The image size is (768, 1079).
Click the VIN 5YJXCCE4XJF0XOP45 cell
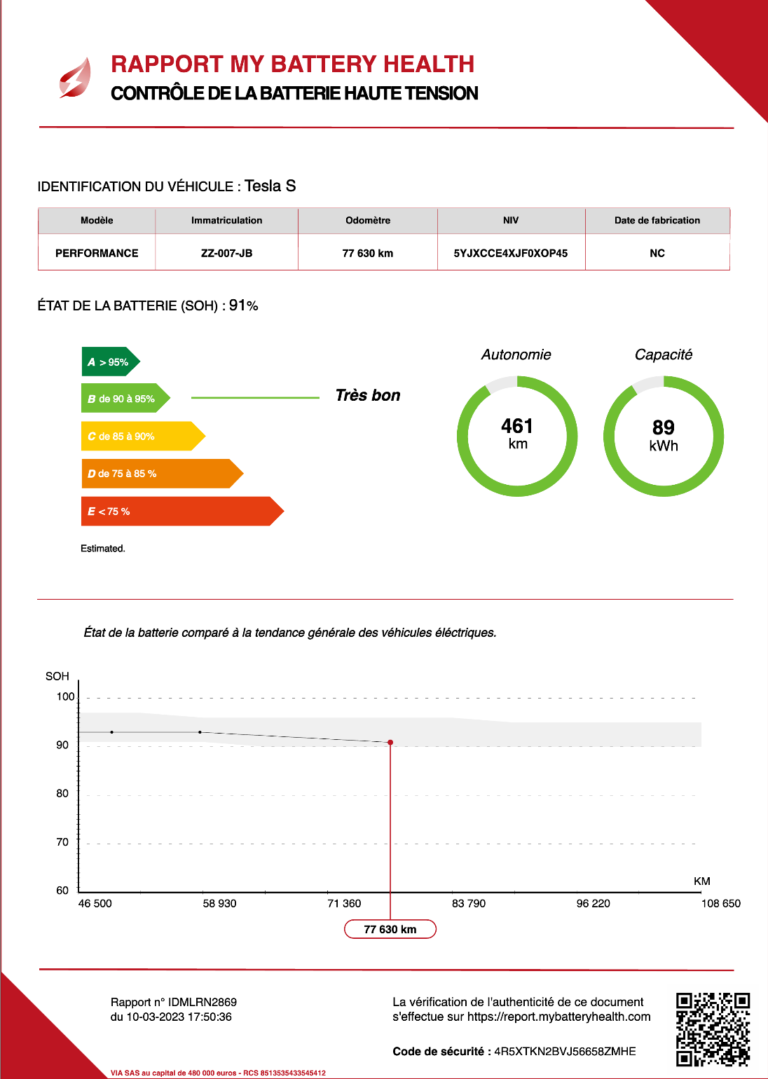pos(511,253)
